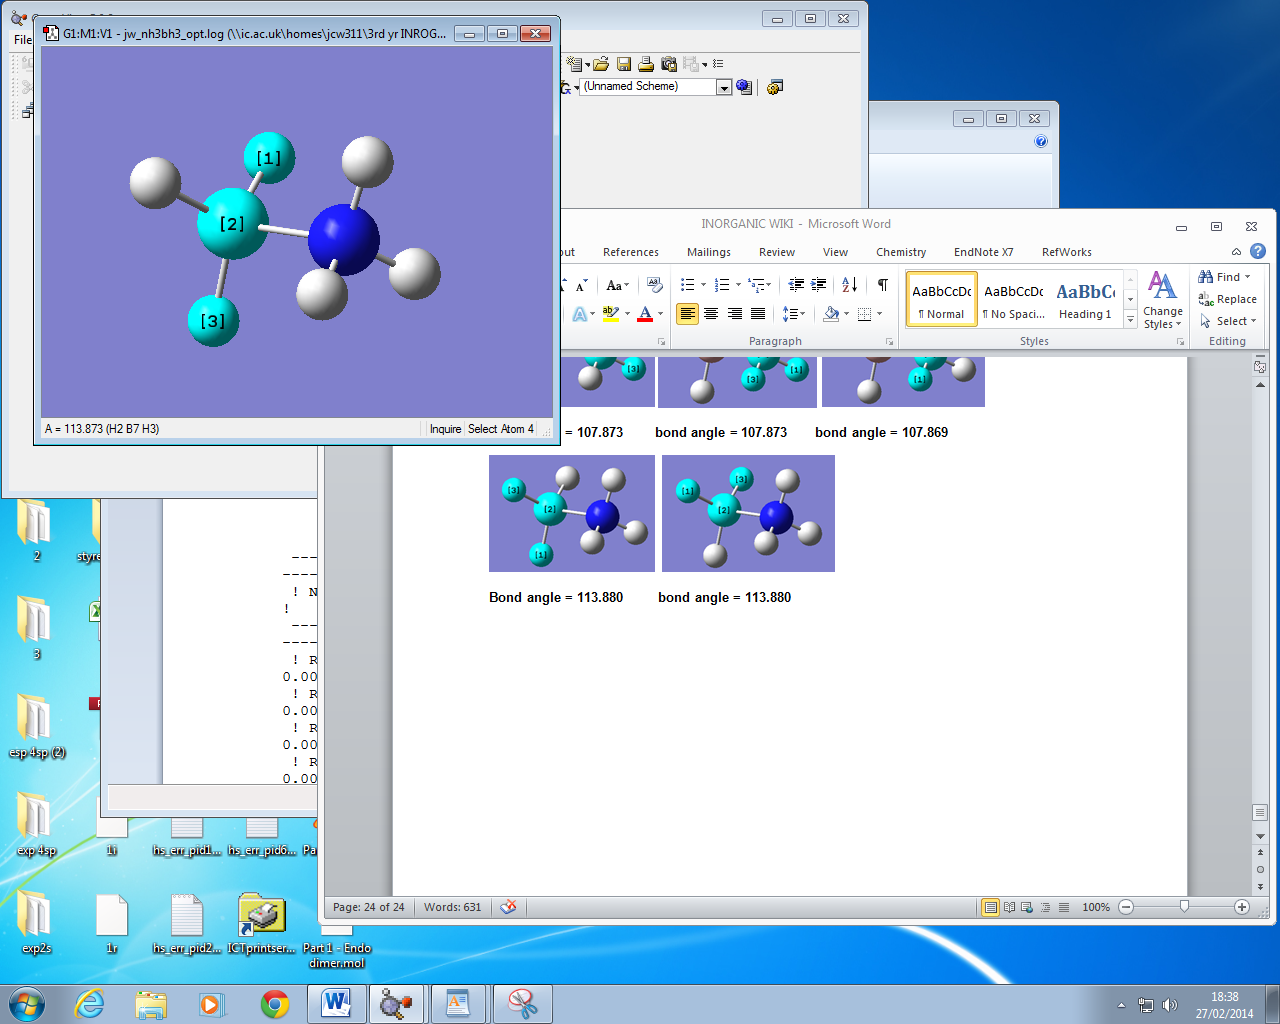The height and width of the screenshot is (1024, 1280).
Task: Click the Text Effects icon
Action: click(580, 314)
